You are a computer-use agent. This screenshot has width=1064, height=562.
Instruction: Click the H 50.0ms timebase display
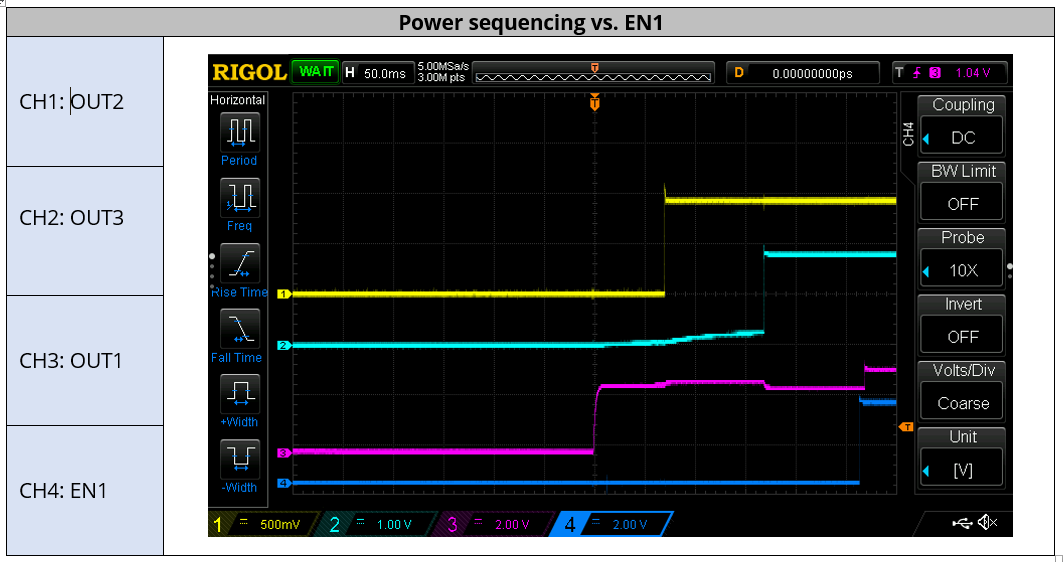(379, 73)
